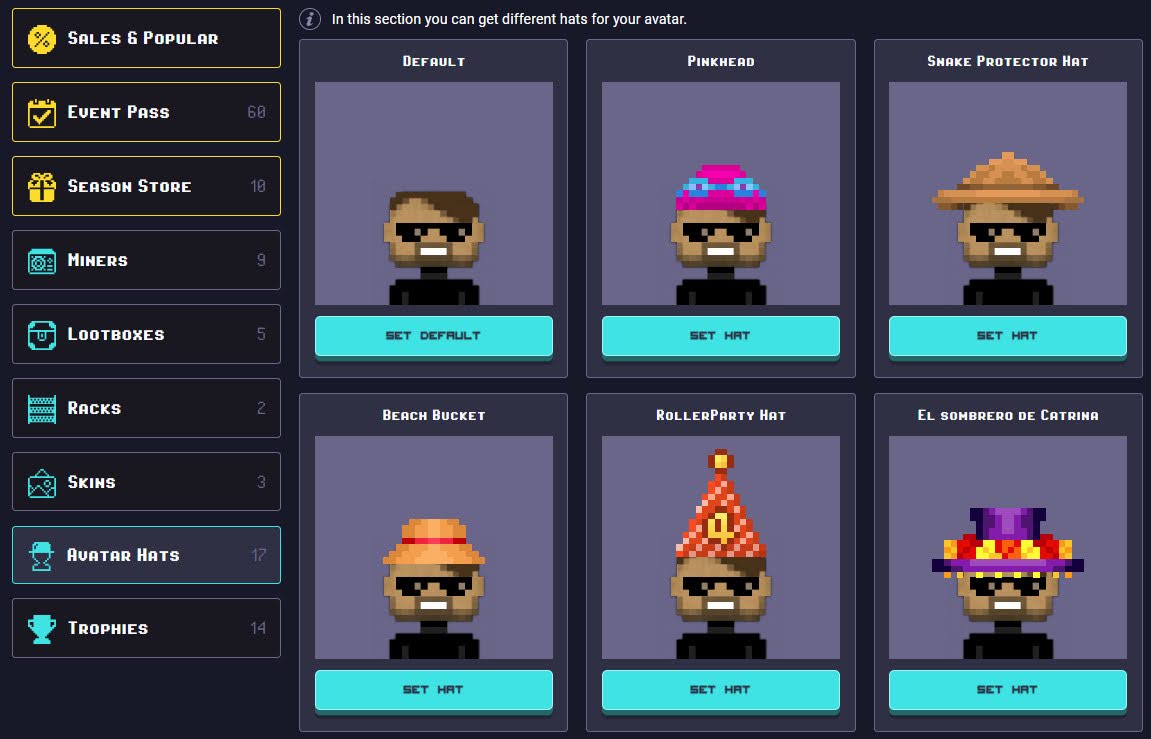Click the Trophies cup icon
The width and height of the screenshot is (1151, 739).
(x=42, y=629)
